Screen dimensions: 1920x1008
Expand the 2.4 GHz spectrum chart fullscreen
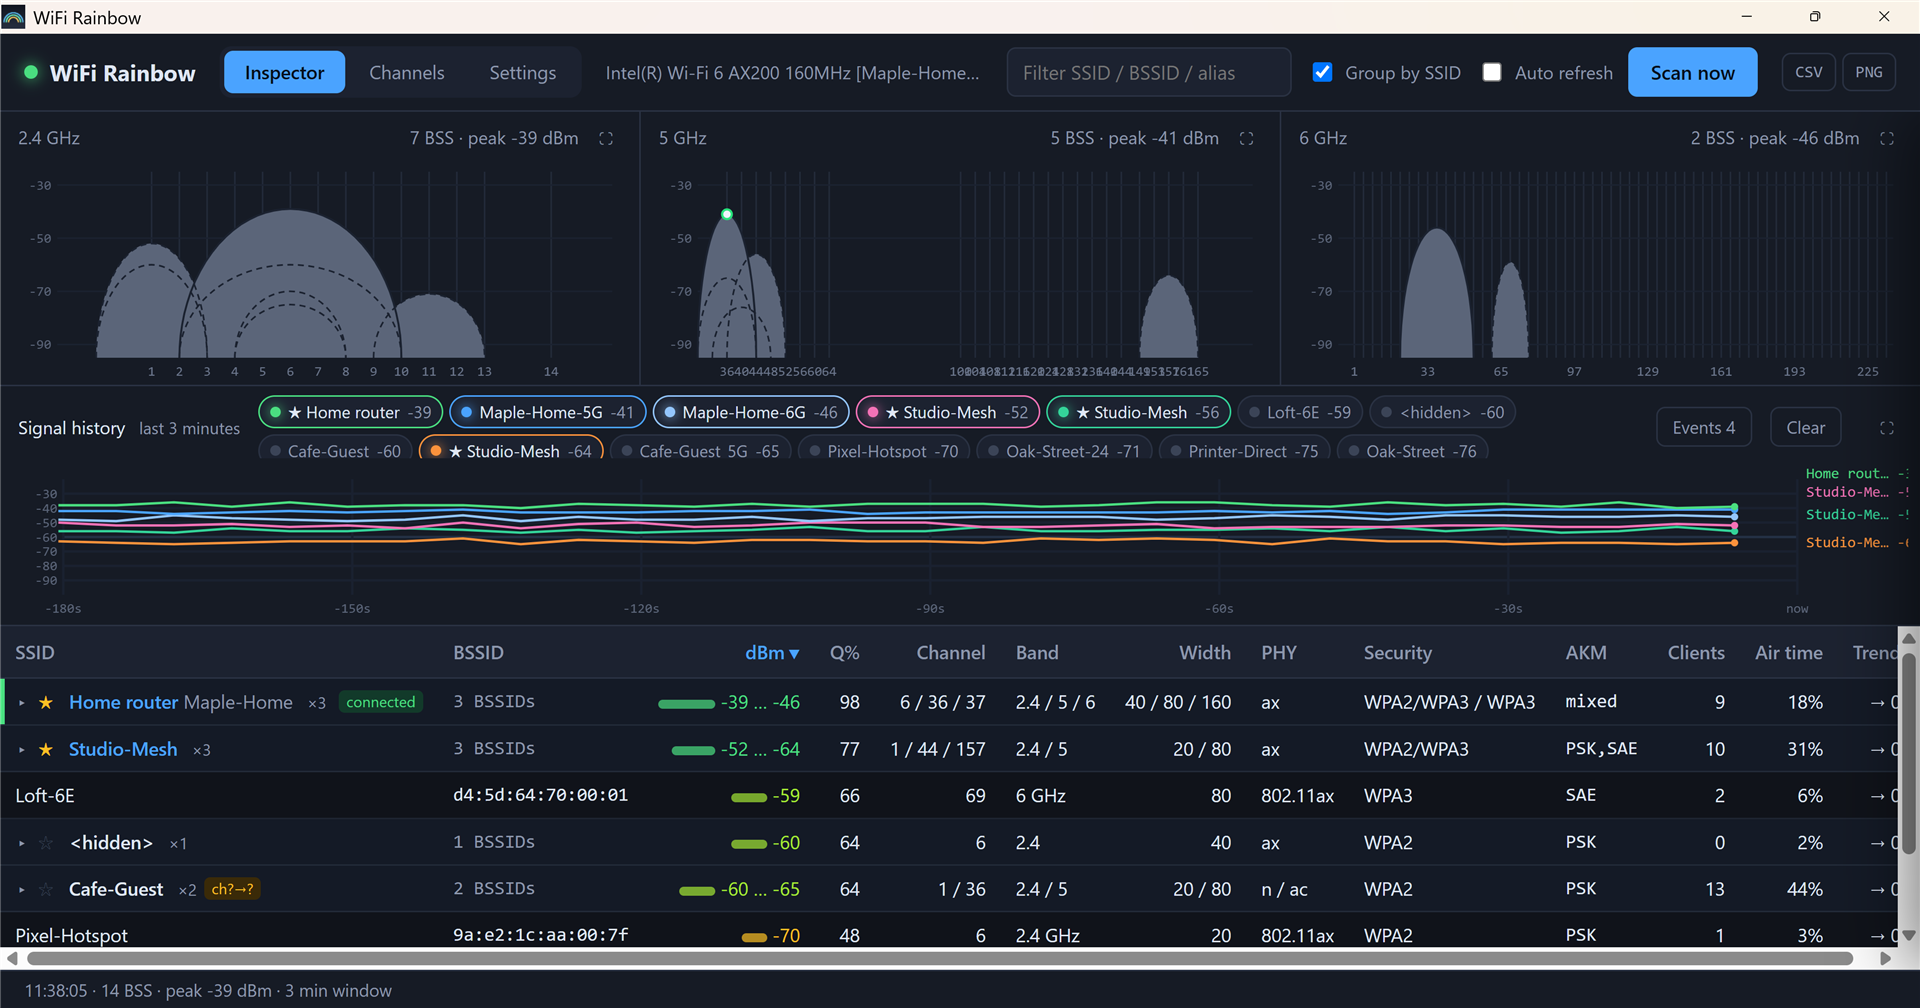[x=606, y=139]
